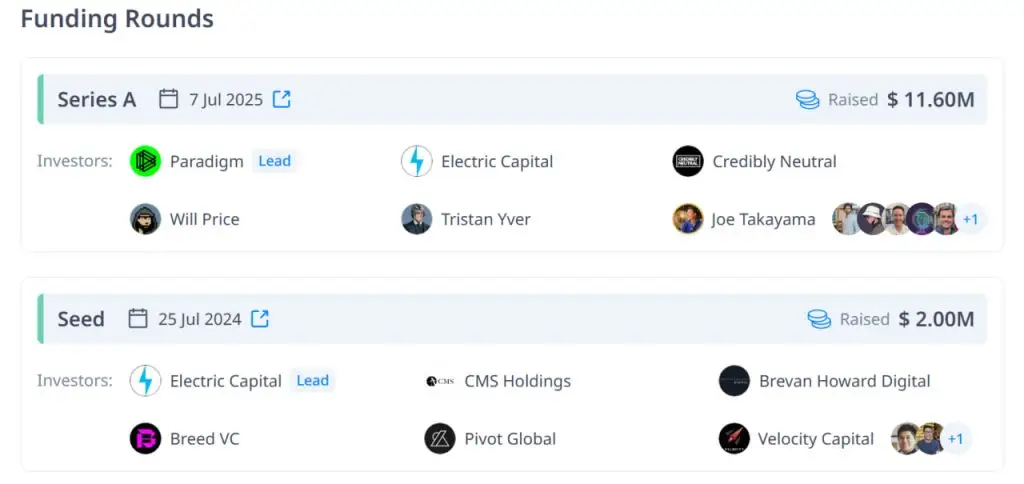Click the Credibly Neutral logo icon
The image size is (1024, 484).
(688, 161)
